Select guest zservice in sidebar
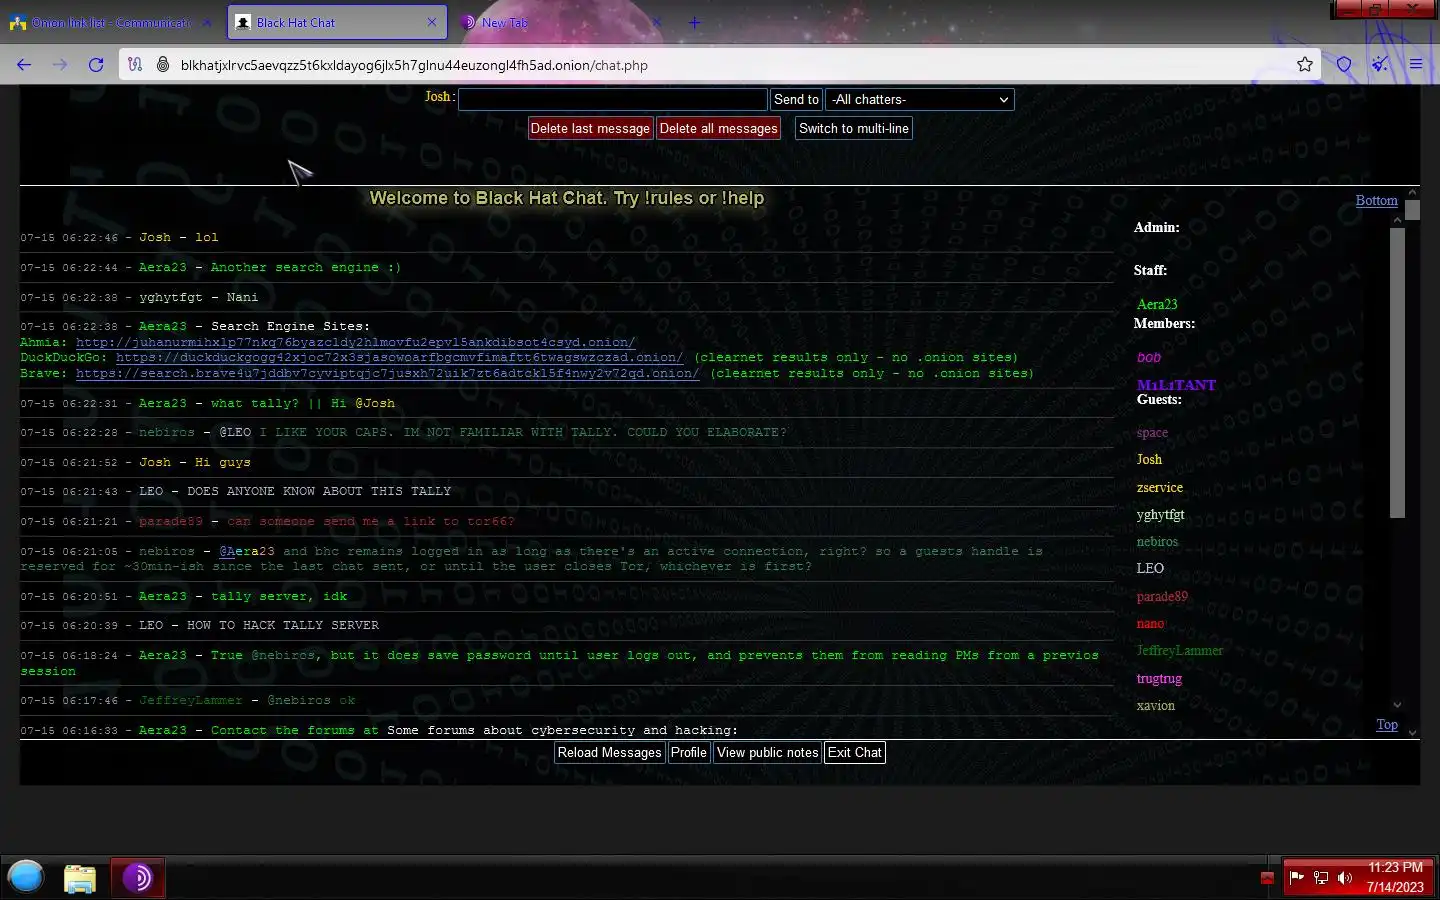The image size is (1440, 900). click(x=1160, y=487)
